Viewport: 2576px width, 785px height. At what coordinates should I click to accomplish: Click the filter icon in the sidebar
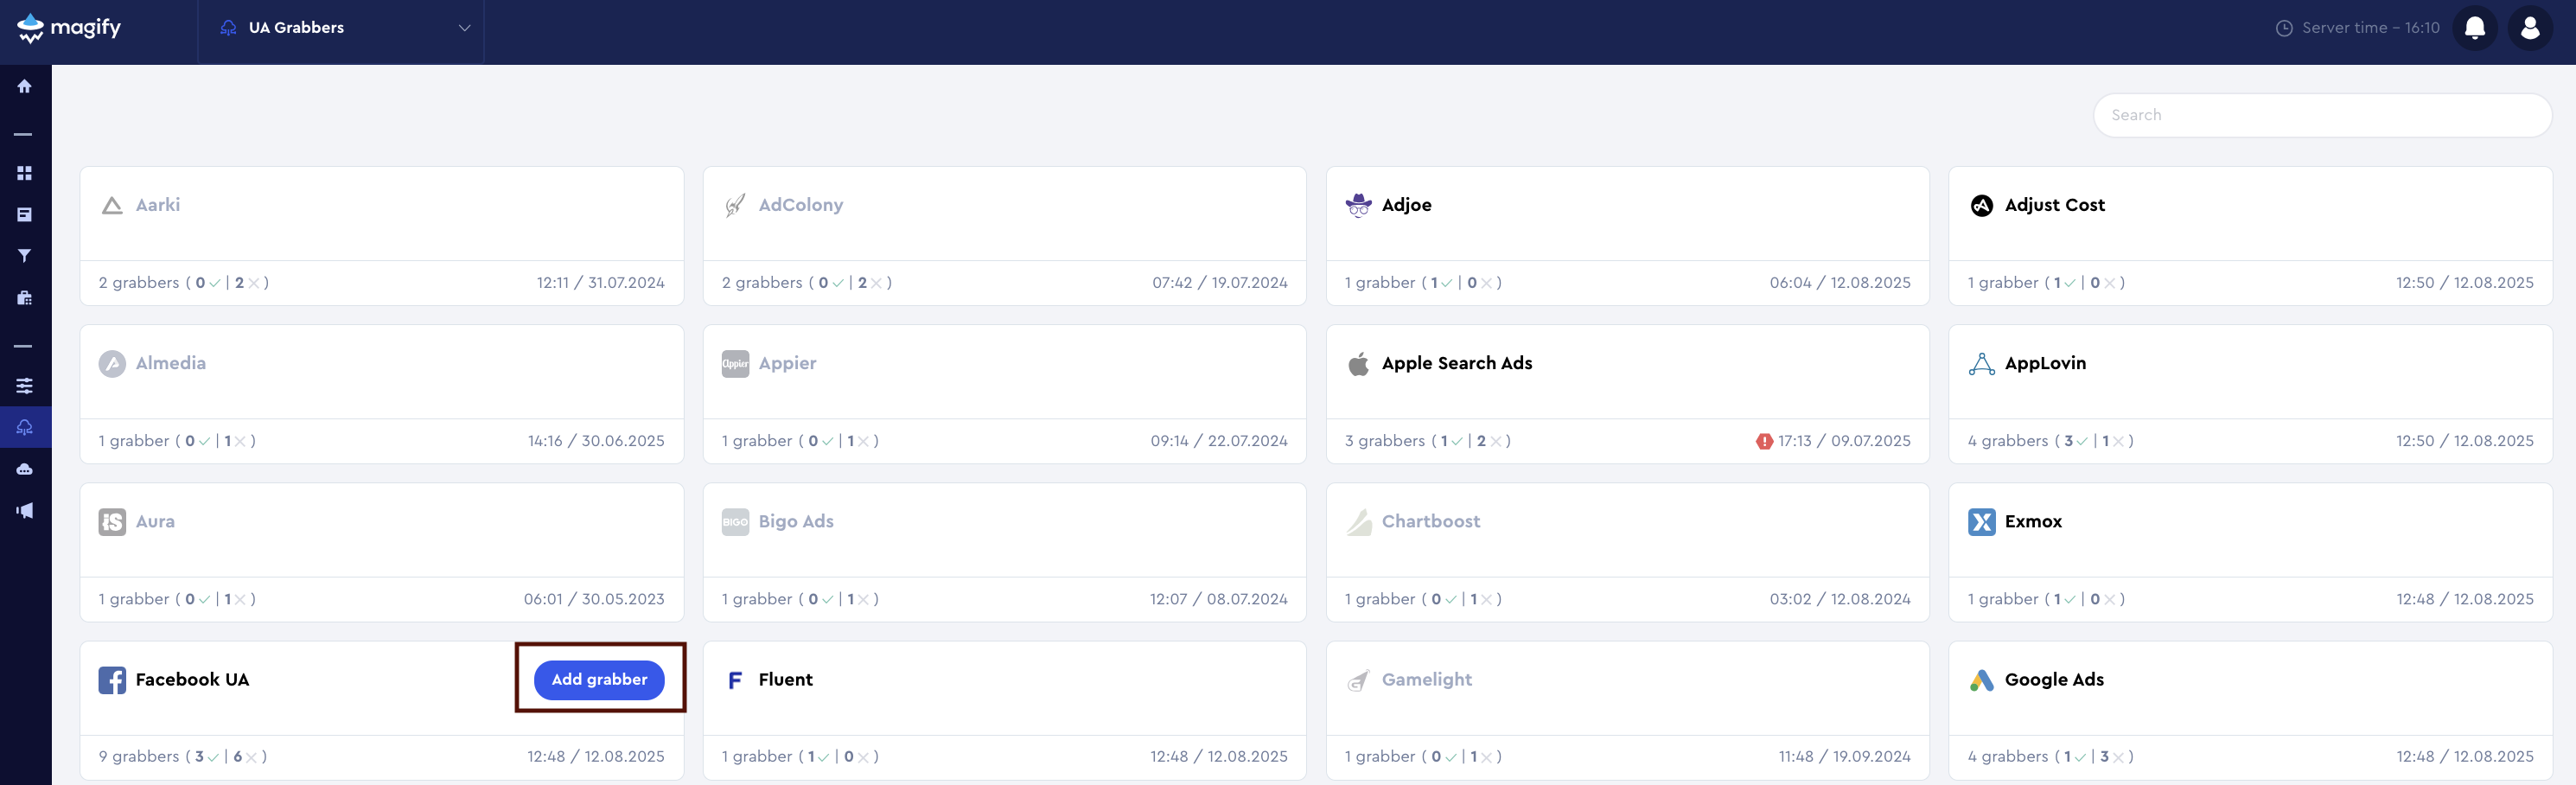[25, 255]
